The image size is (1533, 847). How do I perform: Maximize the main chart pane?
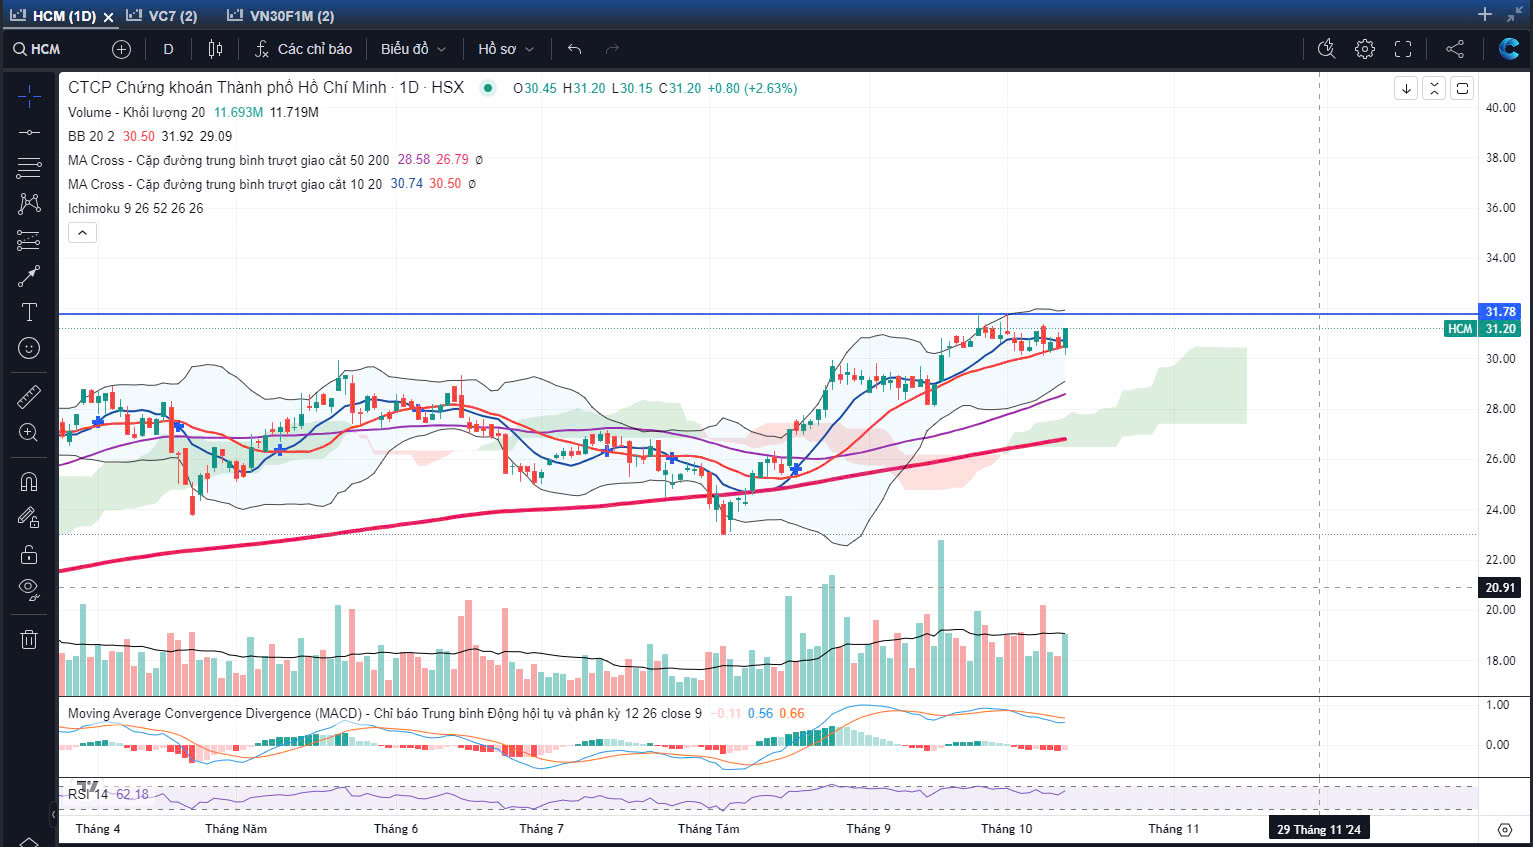[1462, 88]
